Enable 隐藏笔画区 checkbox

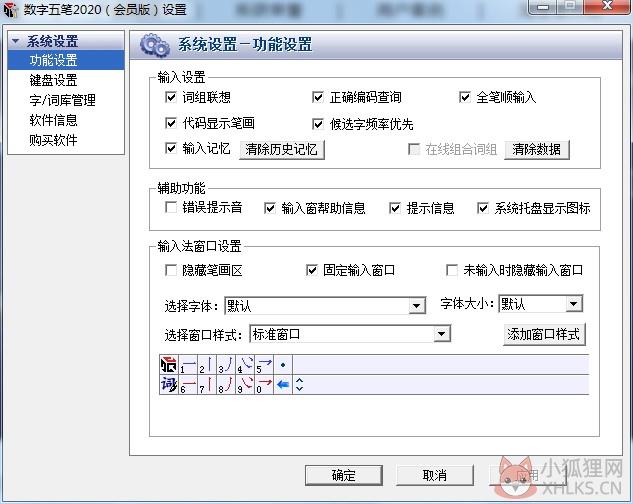[171, 270]
